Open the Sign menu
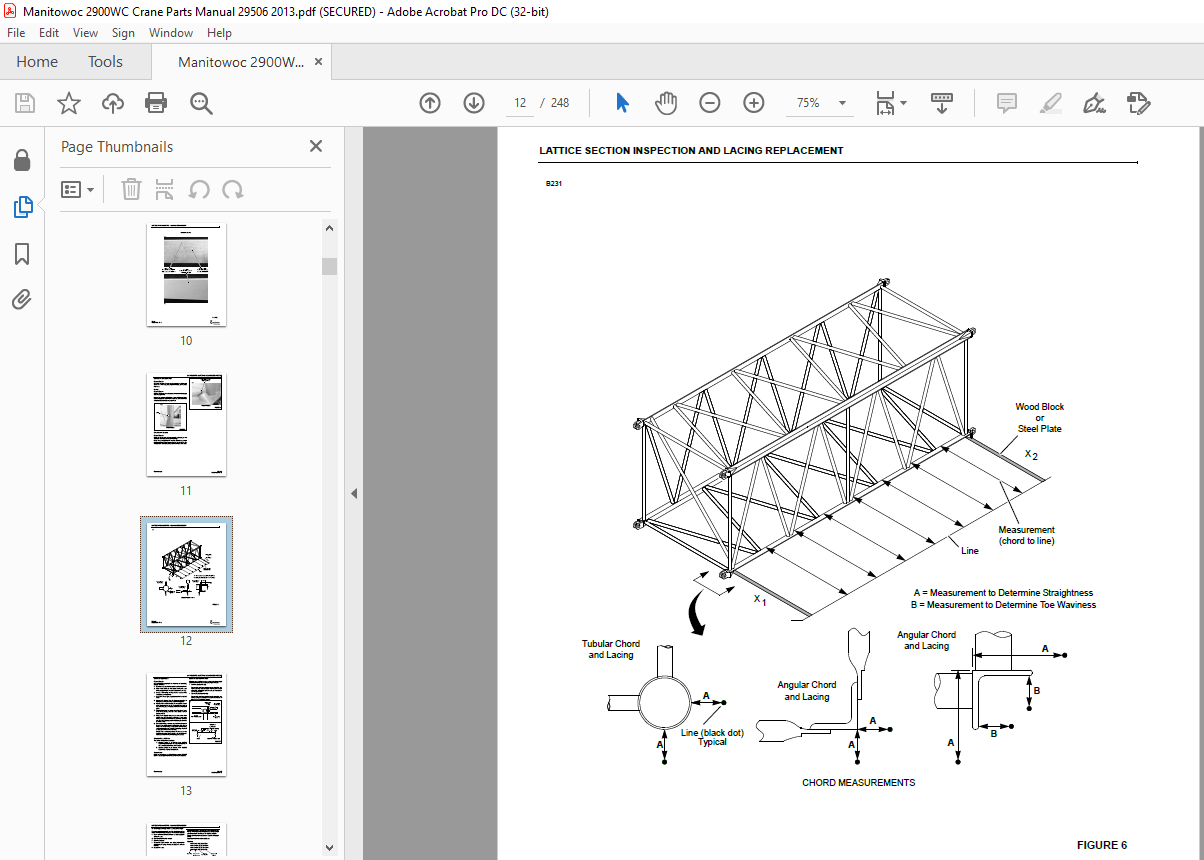The image size is (1204, 860). [124, 33]
